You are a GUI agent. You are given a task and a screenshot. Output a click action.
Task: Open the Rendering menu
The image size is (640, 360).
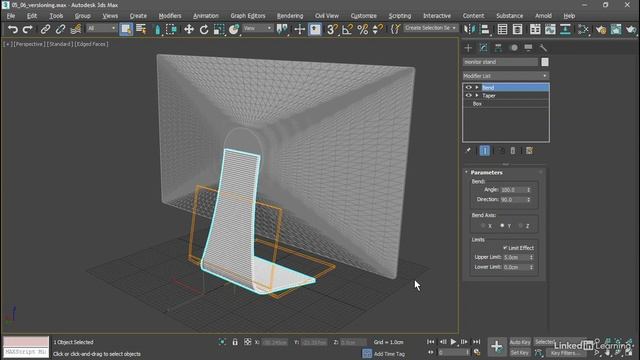[x=290, y=16]
